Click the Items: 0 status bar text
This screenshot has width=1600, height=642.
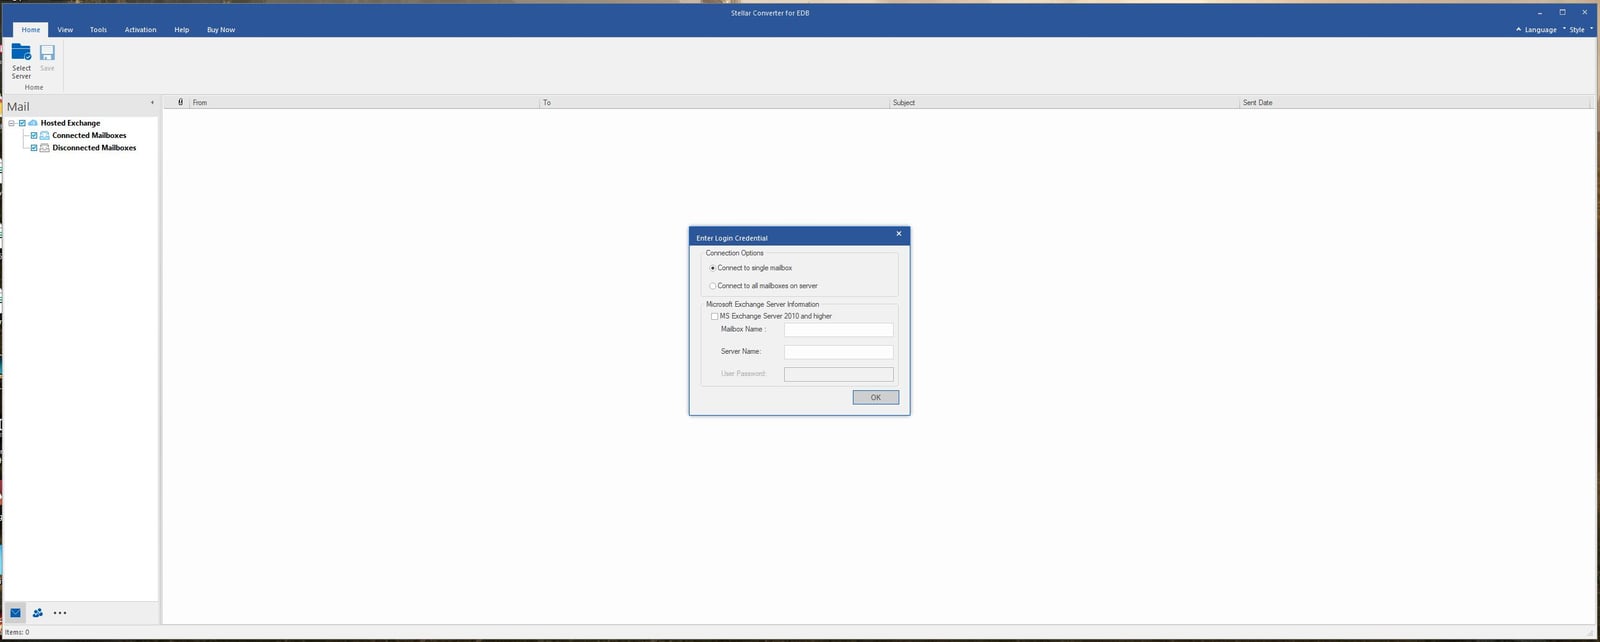point(17,632)
